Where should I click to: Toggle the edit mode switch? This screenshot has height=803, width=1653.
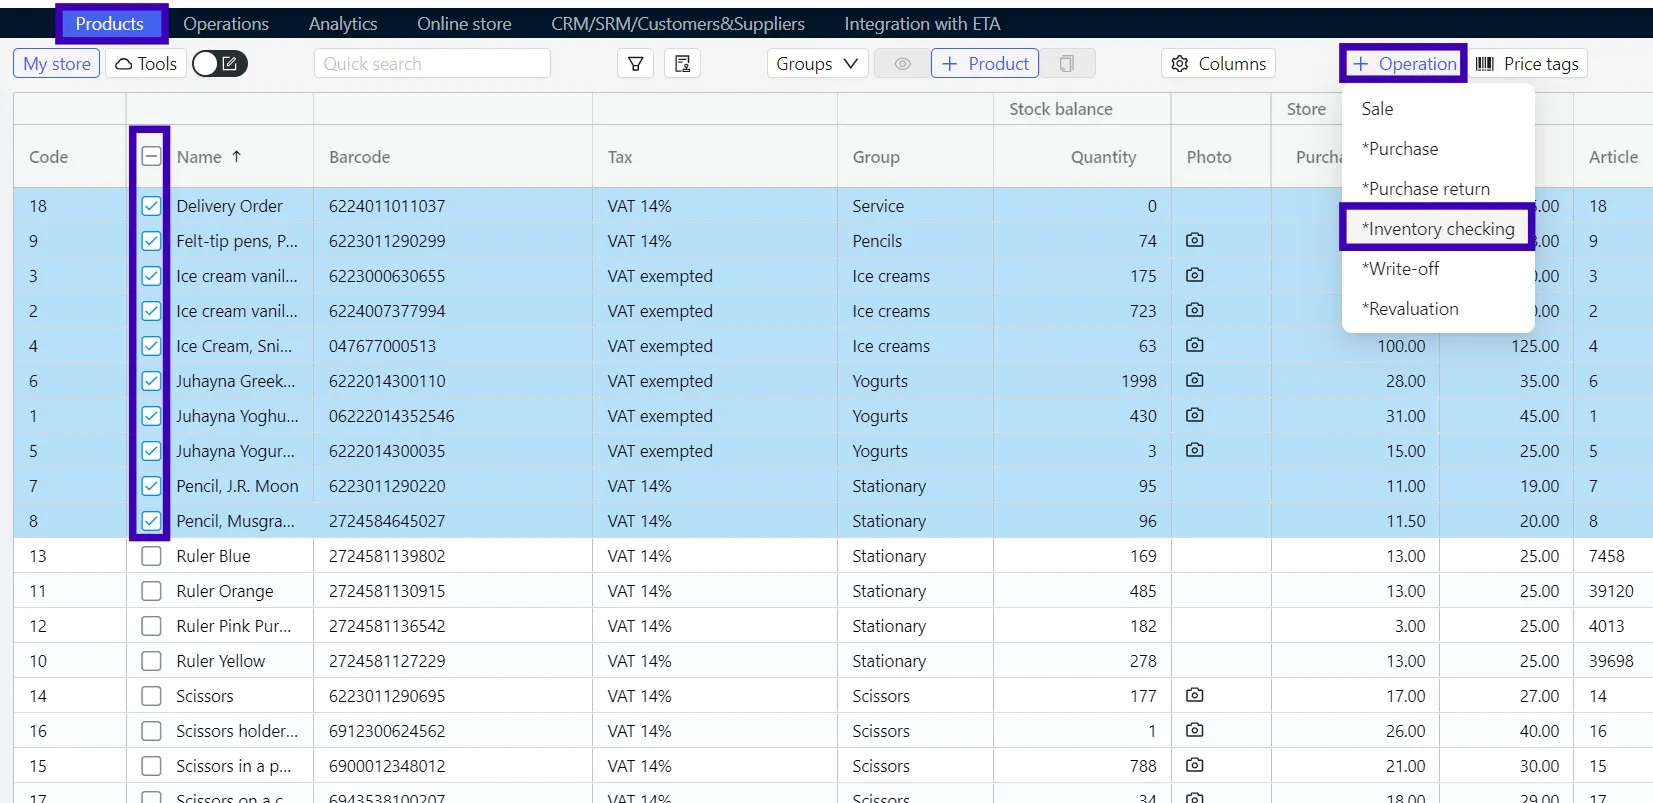click(219, 64)
